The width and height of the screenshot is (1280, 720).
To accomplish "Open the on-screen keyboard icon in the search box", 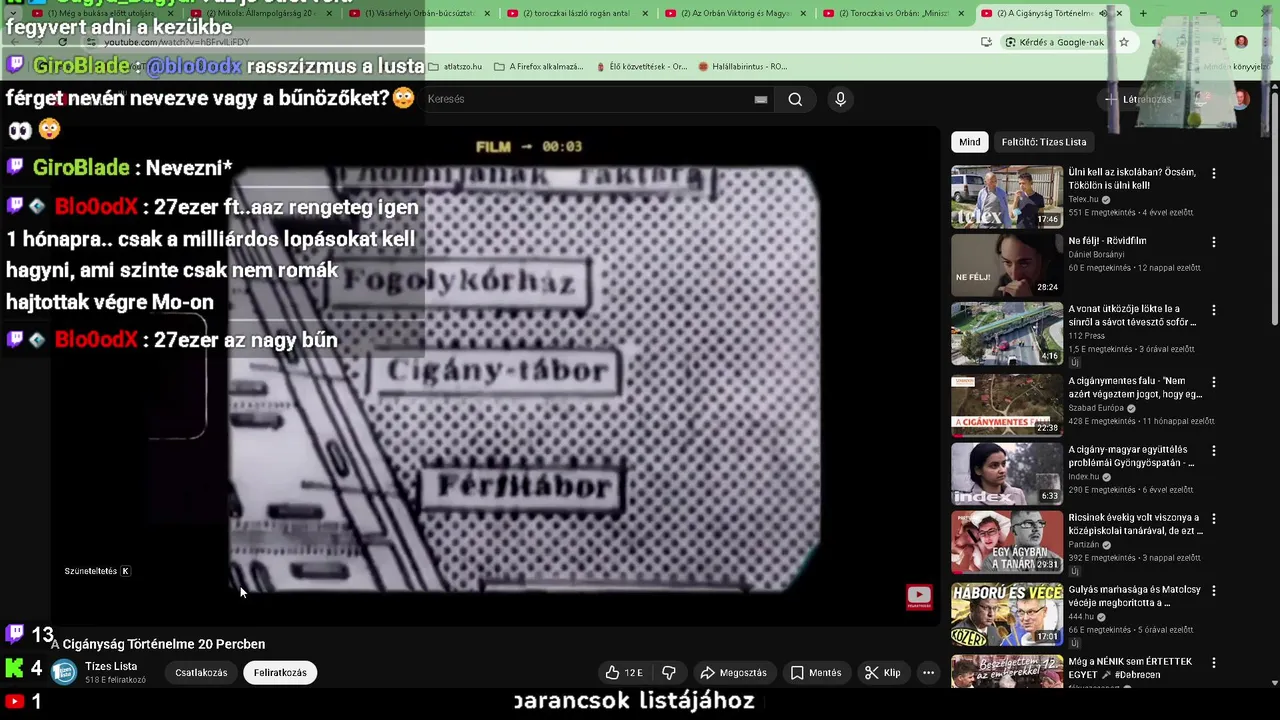I will 761,99.
